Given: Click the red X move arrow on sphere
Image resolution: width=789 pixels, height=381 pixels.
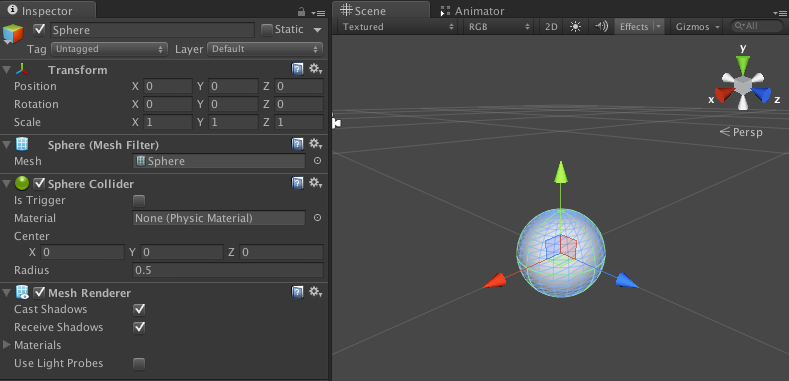Looking at the screenshot, I should pos(494,281).
